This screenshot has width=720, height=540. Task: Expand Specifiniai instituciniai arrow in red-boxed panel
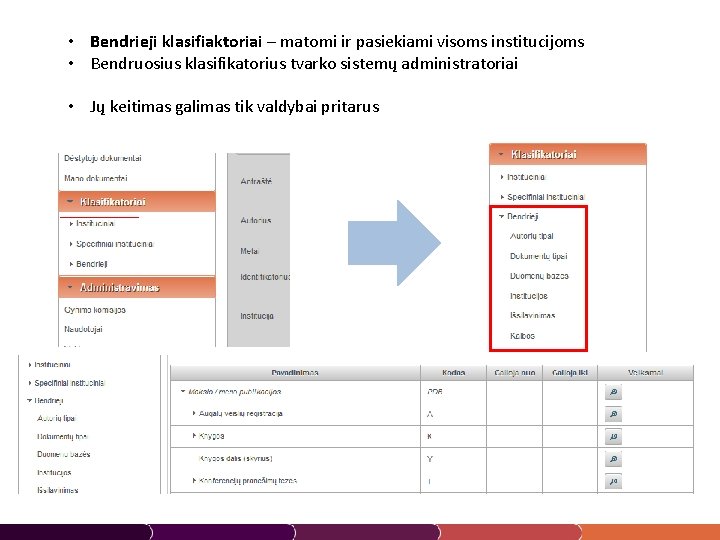[502, 197]
